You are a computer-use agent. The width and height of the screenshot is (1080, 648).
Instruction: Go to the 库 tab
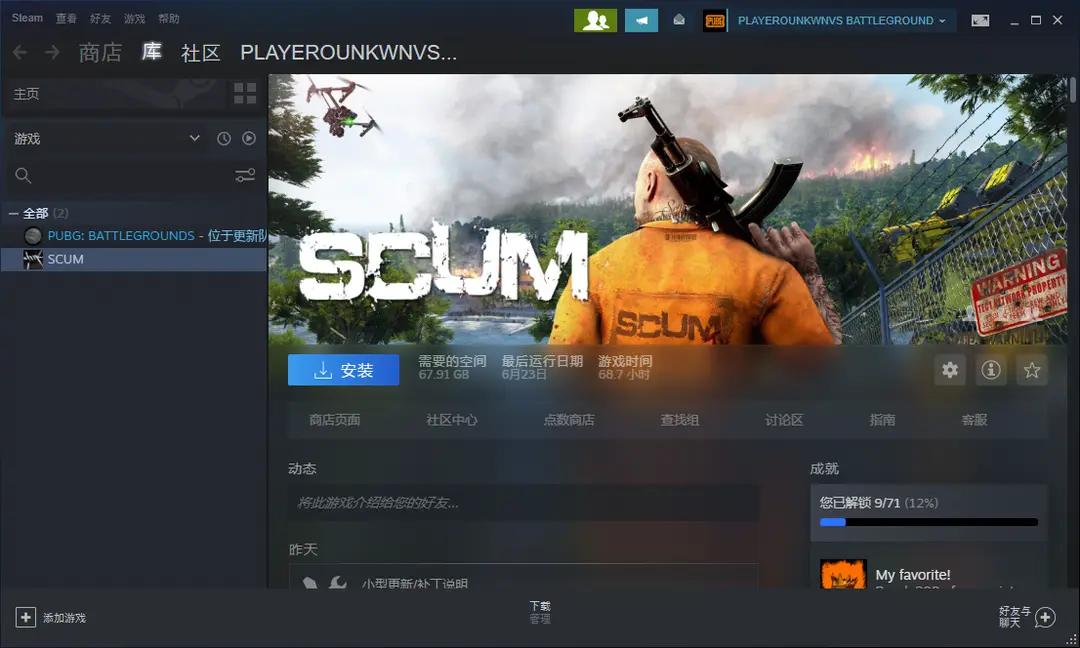(x=152, y=51)
